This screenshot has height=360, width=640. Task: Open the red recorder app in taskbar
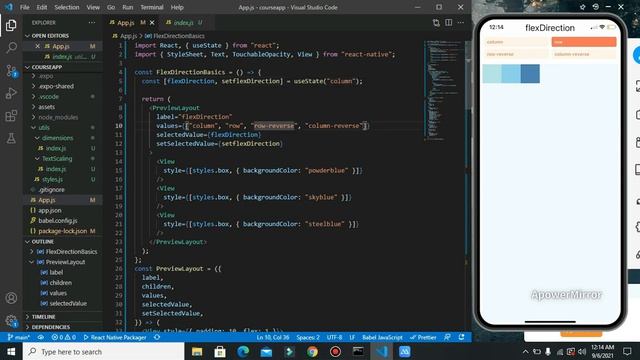click(335, 351)
